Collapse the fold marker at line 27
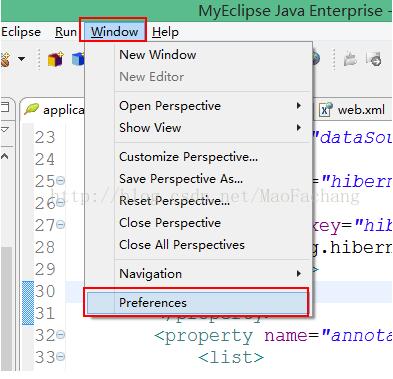 pyautogui.click(x=60, y=225)
